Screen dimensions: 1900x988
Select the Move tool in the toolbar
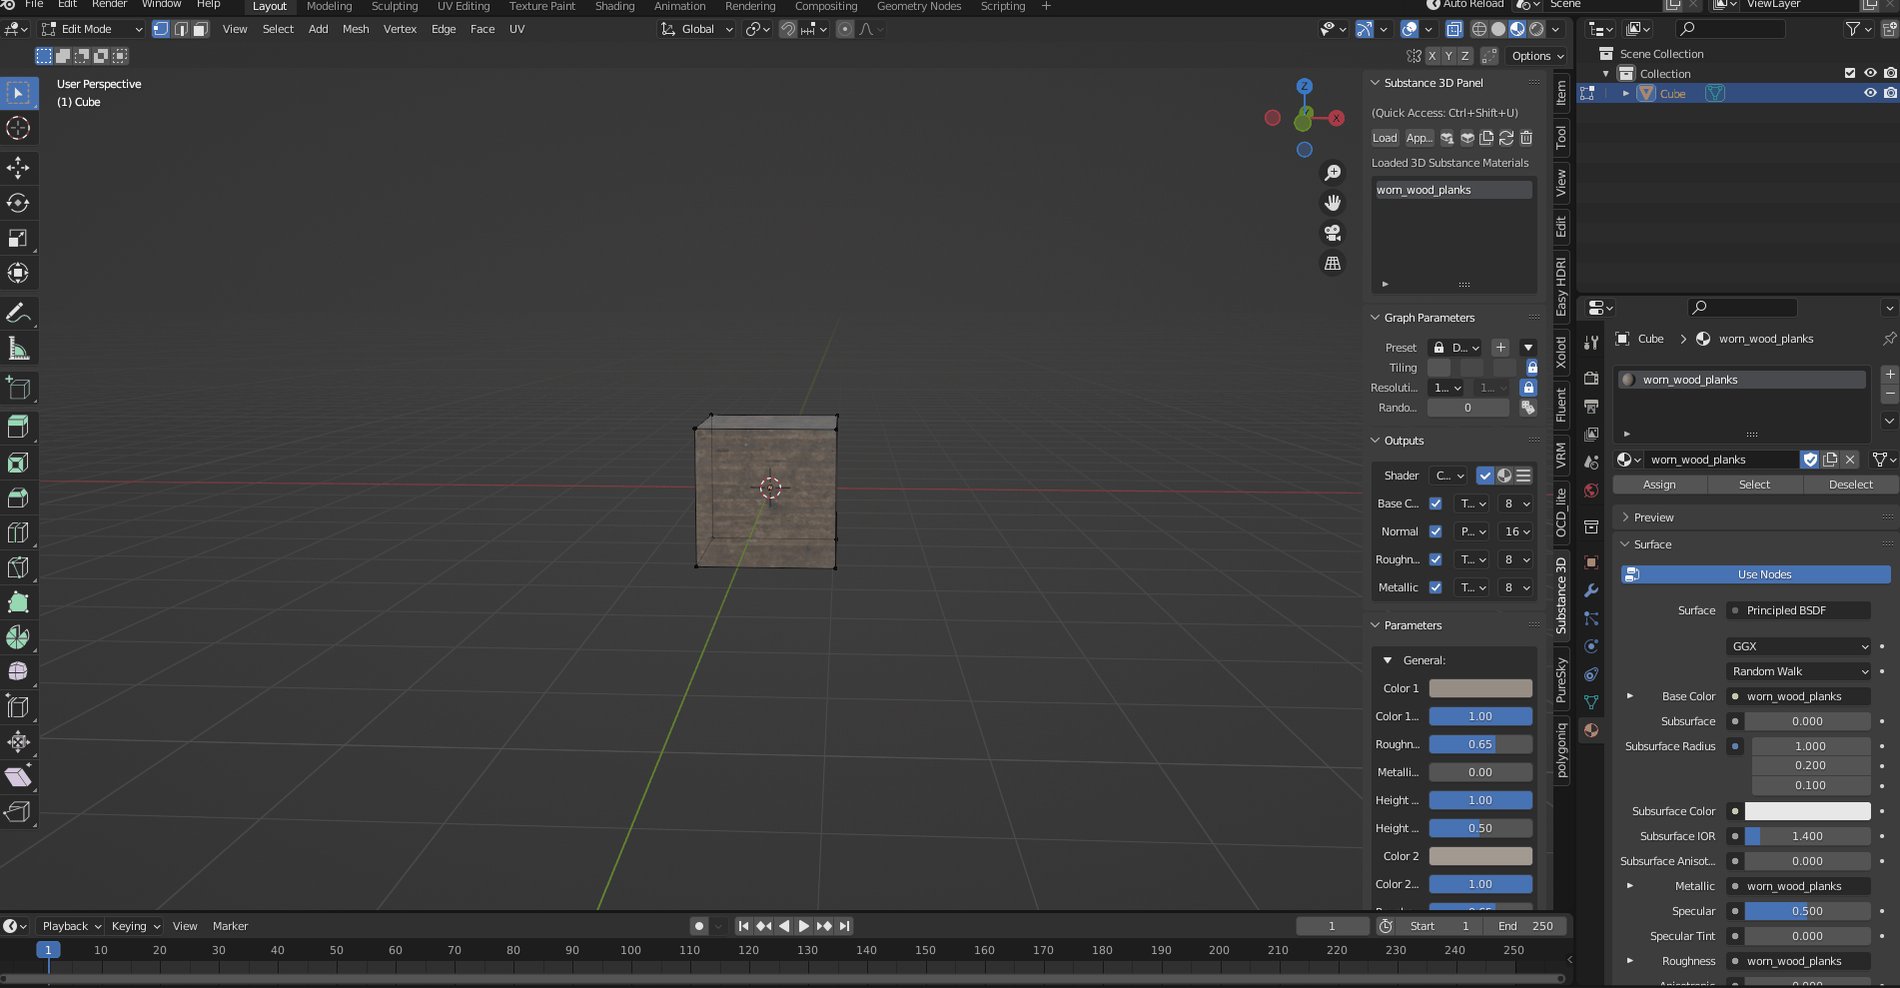[17, 169]
